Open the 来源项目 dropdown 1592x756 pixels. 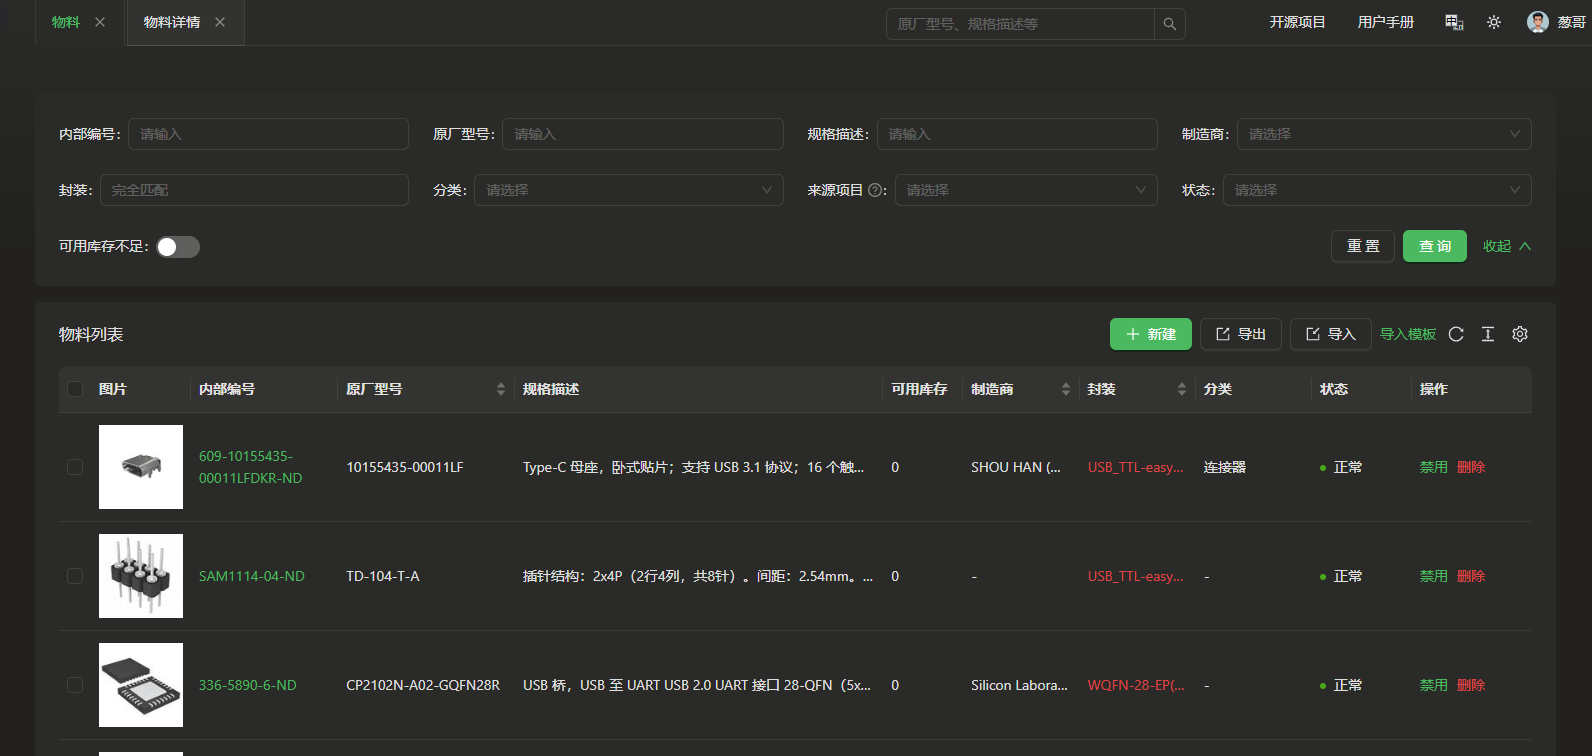pos(1026,190)
